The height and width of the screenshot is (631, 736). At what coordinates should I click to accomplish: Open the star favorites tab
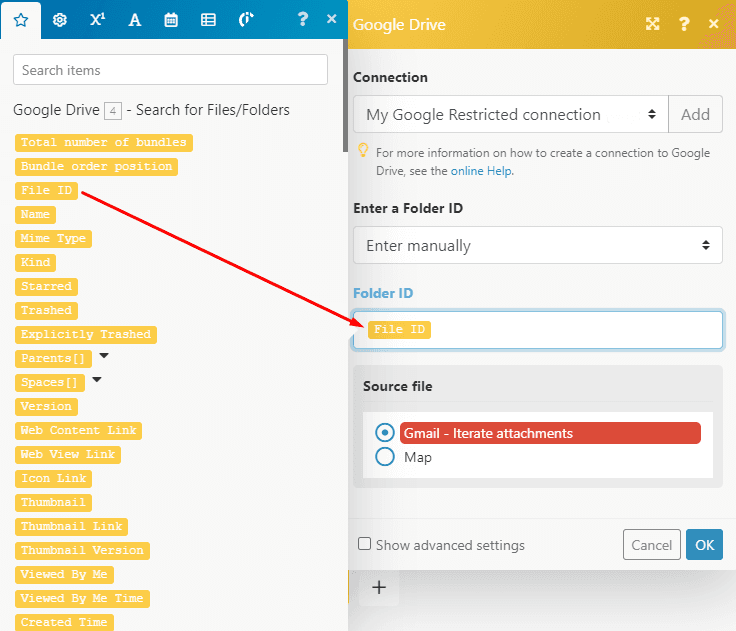tap(21, 20)
